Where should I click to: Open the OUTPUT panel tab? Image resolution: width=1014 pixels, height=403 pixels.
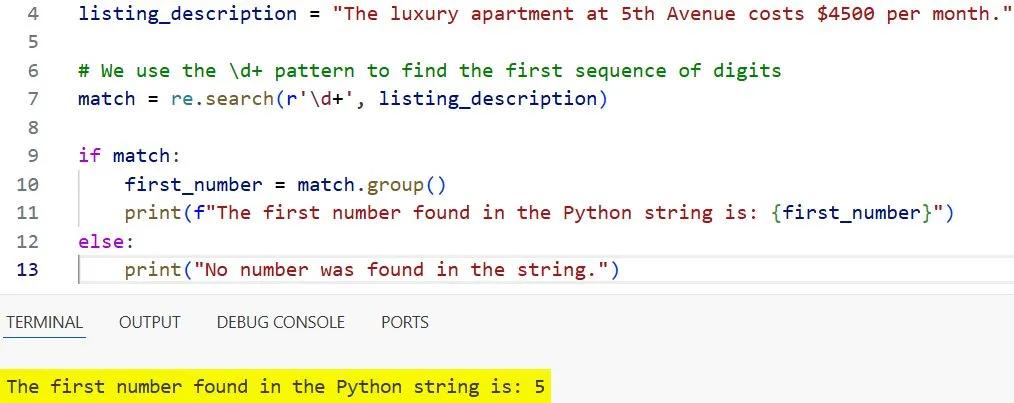[149, 322]
